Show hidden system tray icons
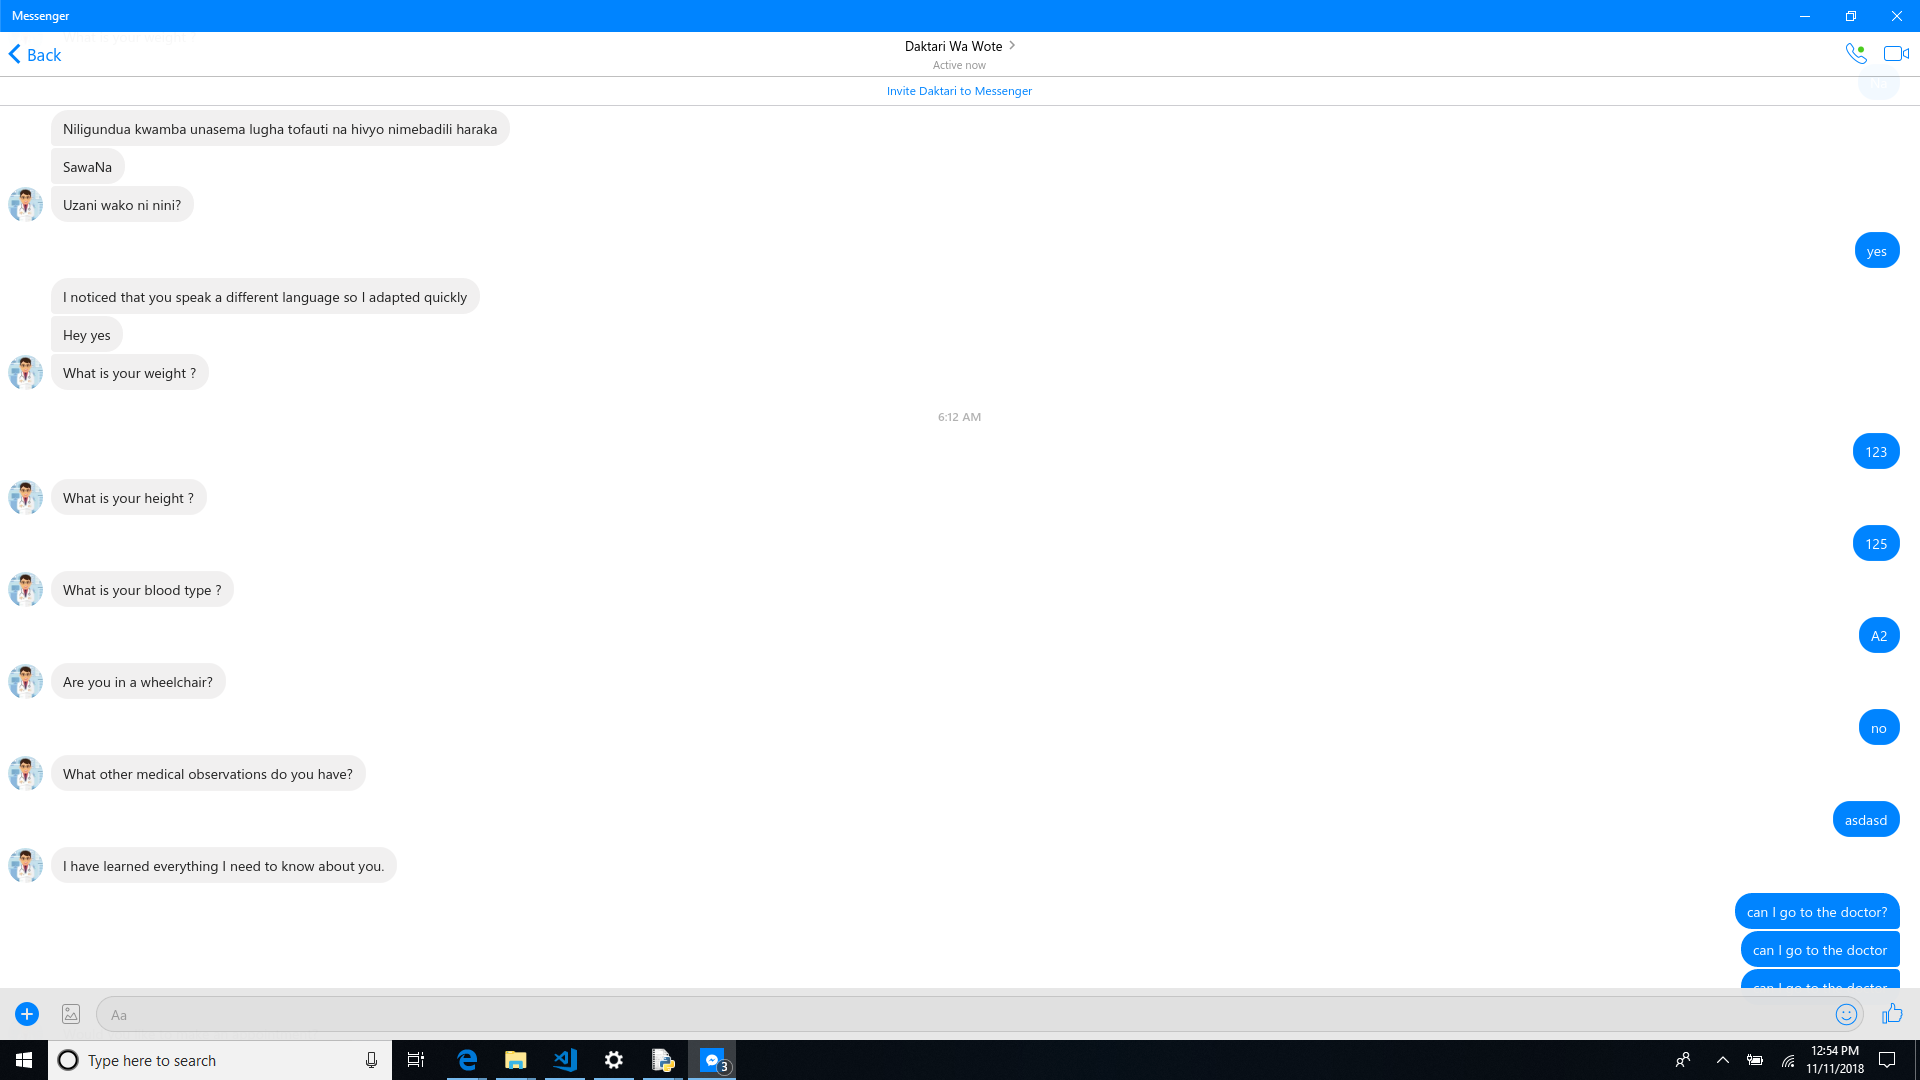Screen dimensions: 1920x1080 tap(1722, 1060)
